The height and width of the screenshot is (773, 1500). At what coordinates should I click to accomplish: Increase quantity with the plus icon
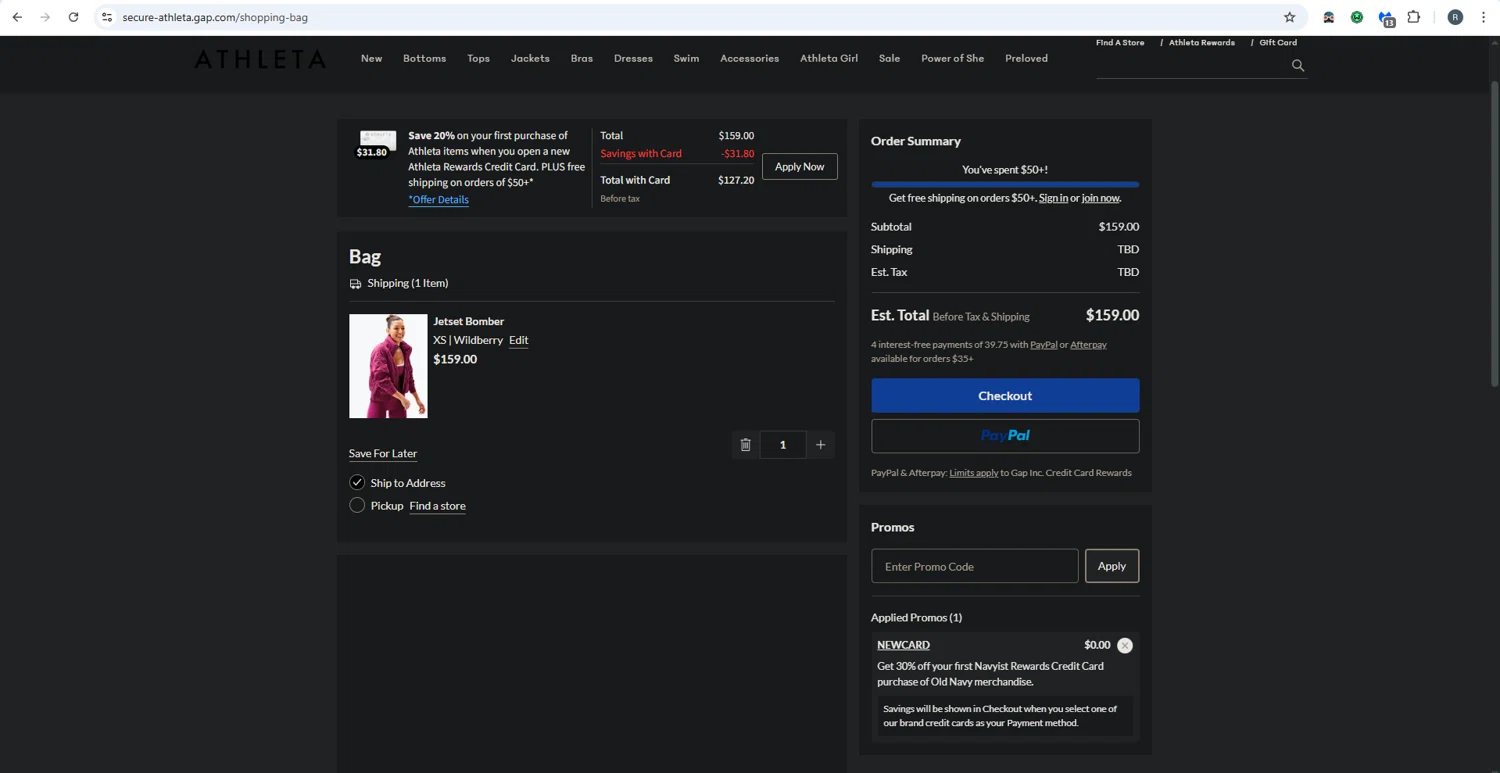820,445
